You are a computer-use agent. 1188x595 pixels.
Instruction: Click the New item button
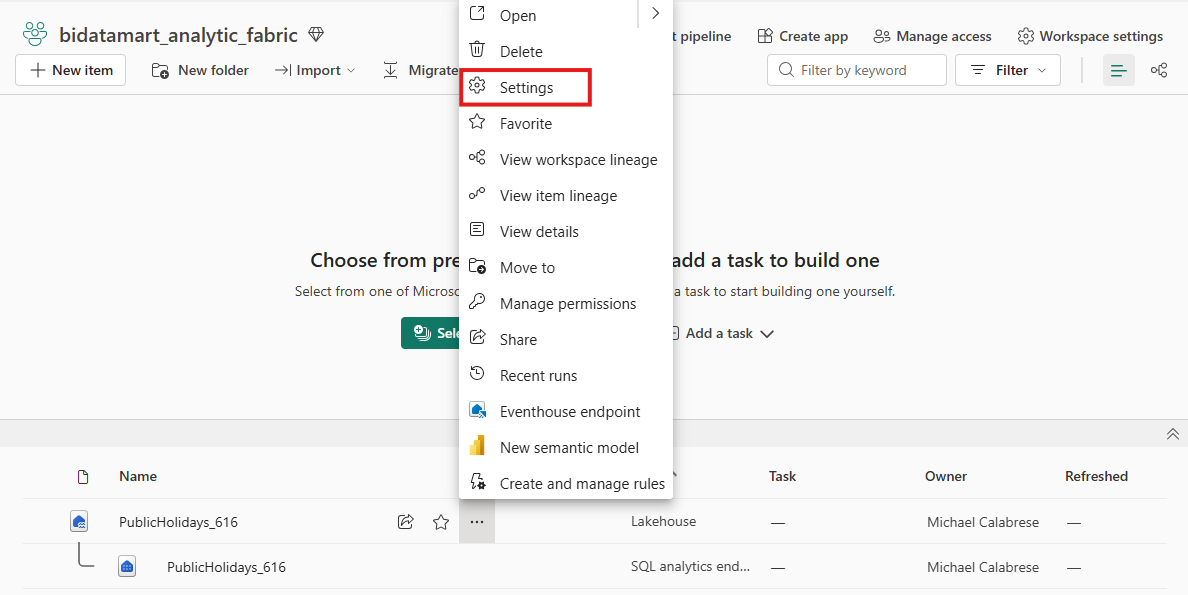(x=70, y=70)
